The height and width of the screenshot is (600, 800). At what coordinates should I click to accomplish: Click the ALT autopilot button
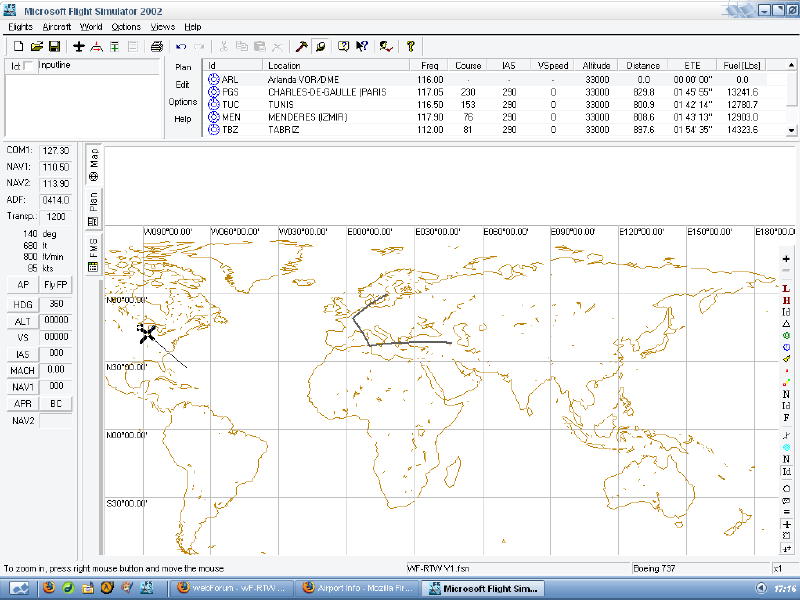pyautogui.click(x=23, y=321)
